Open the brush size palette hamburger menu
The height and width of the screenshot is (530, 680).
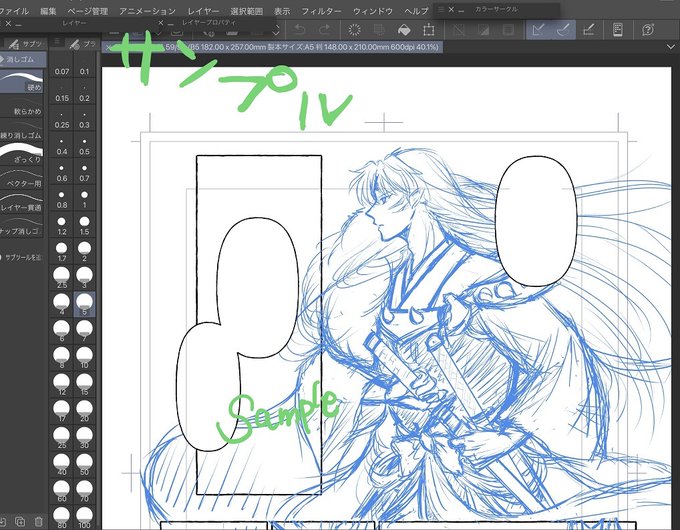tap(57, 42)
